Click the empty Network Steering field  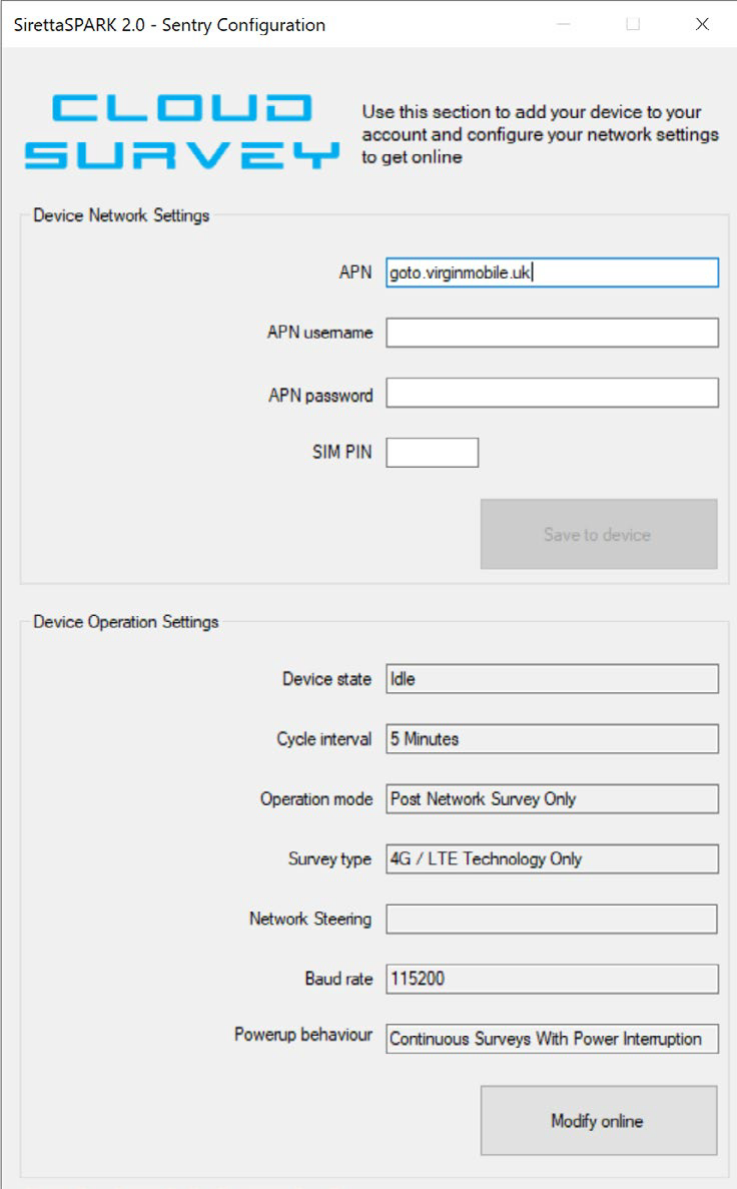point(552,919)
